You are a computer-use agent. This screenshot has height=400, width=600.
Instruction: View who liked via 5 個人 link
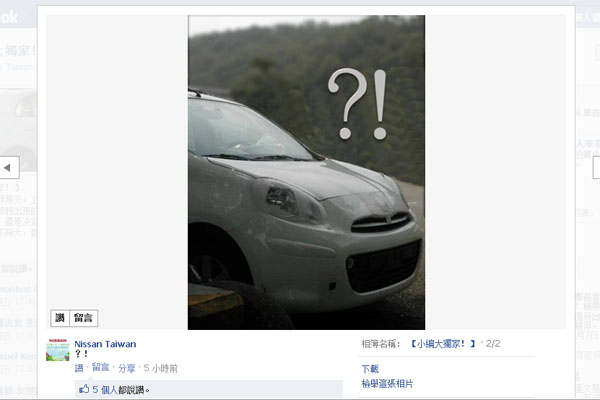pyautogui.click(x=104, y=390)
